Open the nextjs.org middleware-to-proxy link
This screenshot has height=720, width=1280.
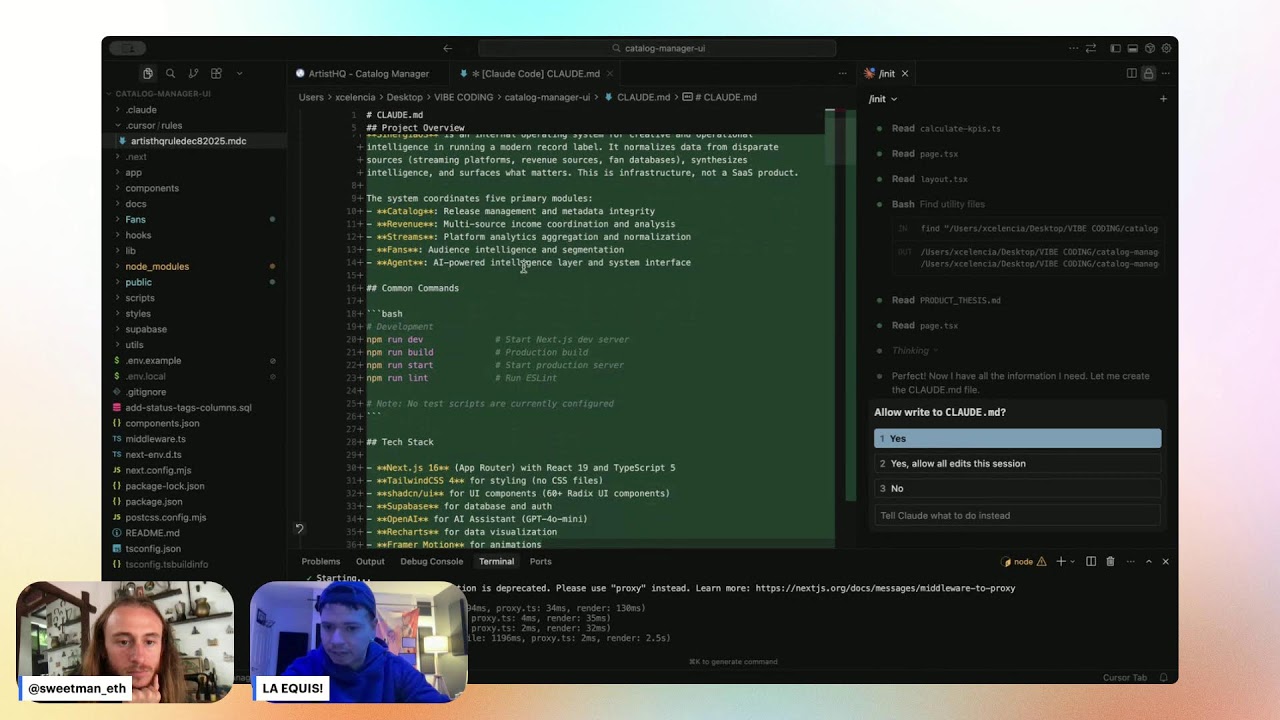(885, 588)
